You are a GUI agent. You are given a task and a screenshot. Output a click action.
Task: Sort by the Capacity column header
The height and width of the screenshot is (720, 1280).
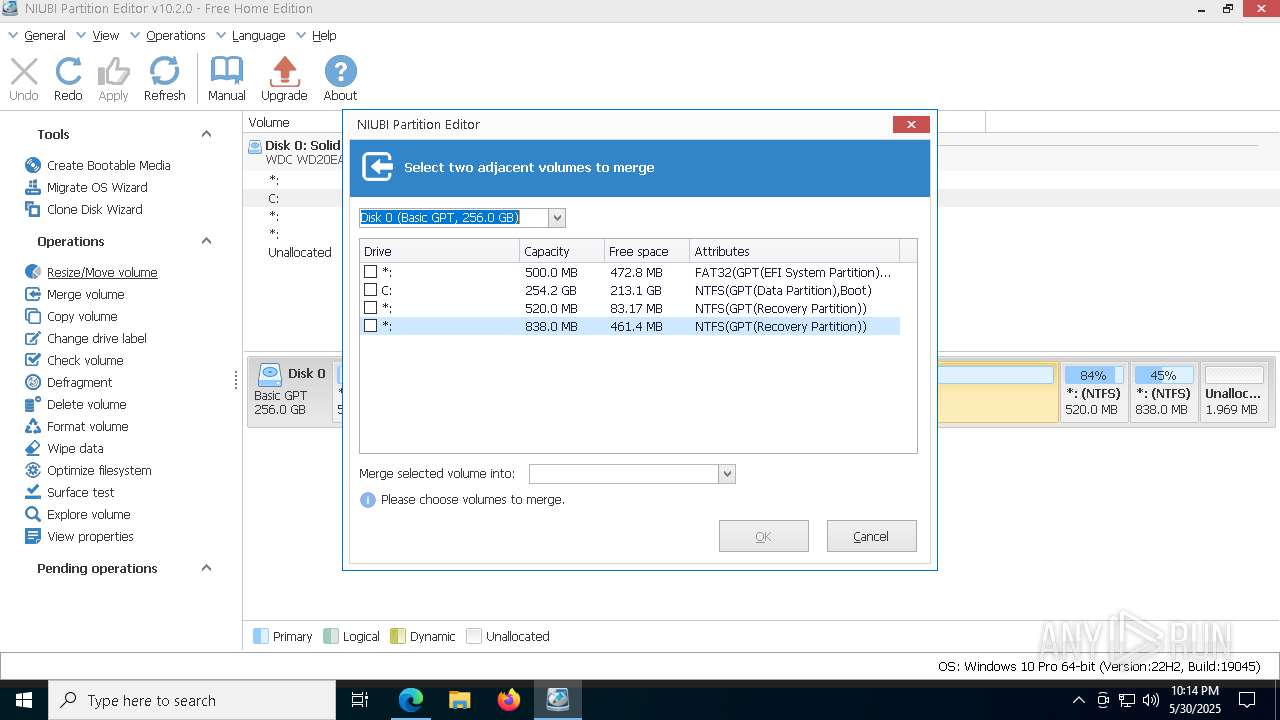click(x=562, y=251)
